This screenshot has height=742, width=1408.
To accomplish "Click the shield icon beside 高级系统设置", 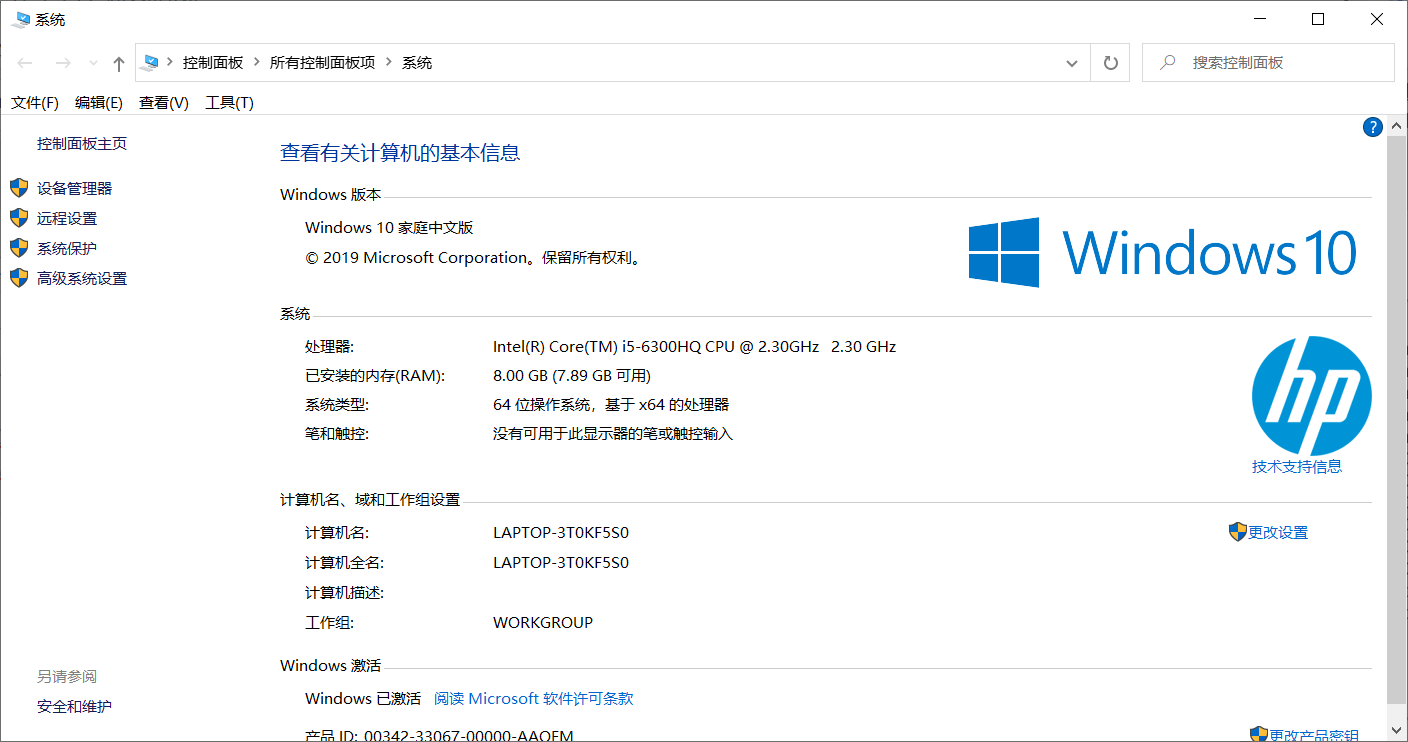I will (19, 278).
